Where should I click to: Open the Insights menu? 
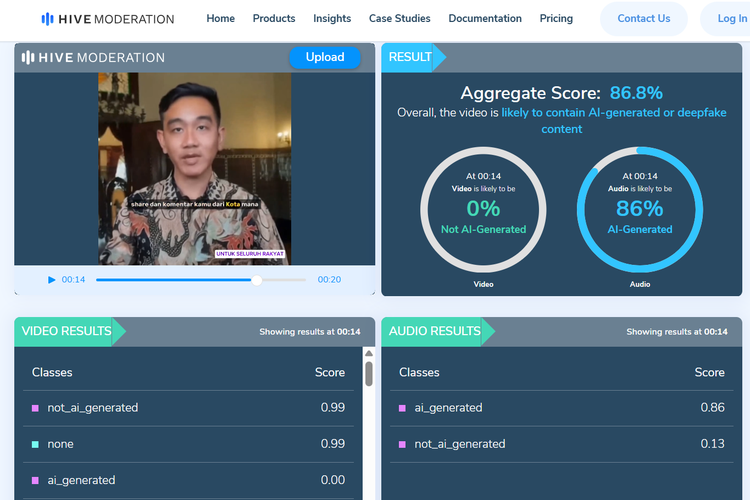click(332, 19)
